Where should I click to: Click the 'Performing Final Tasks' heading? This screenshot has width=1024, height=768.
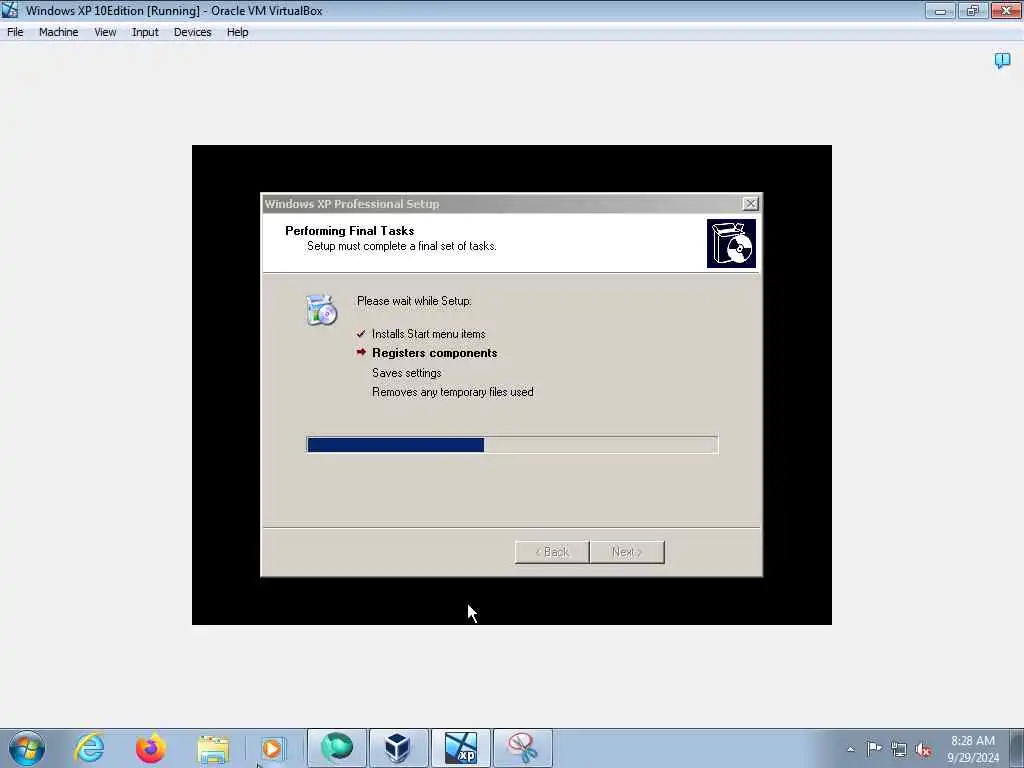pos(349,231)
